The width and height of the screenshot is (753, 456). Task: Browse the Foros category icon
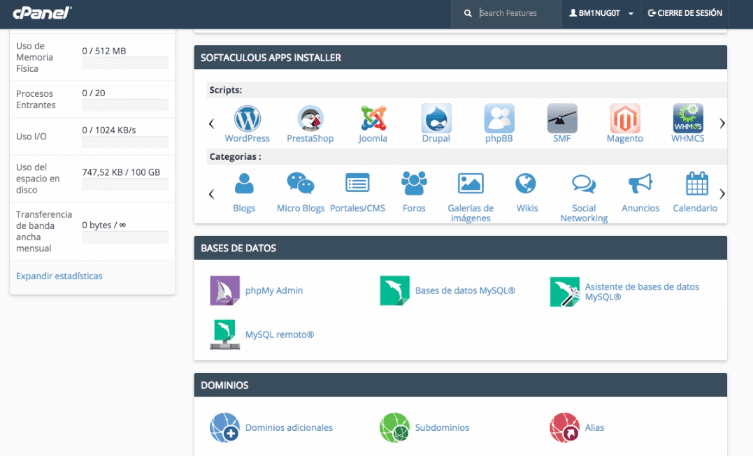coord(414,183)
